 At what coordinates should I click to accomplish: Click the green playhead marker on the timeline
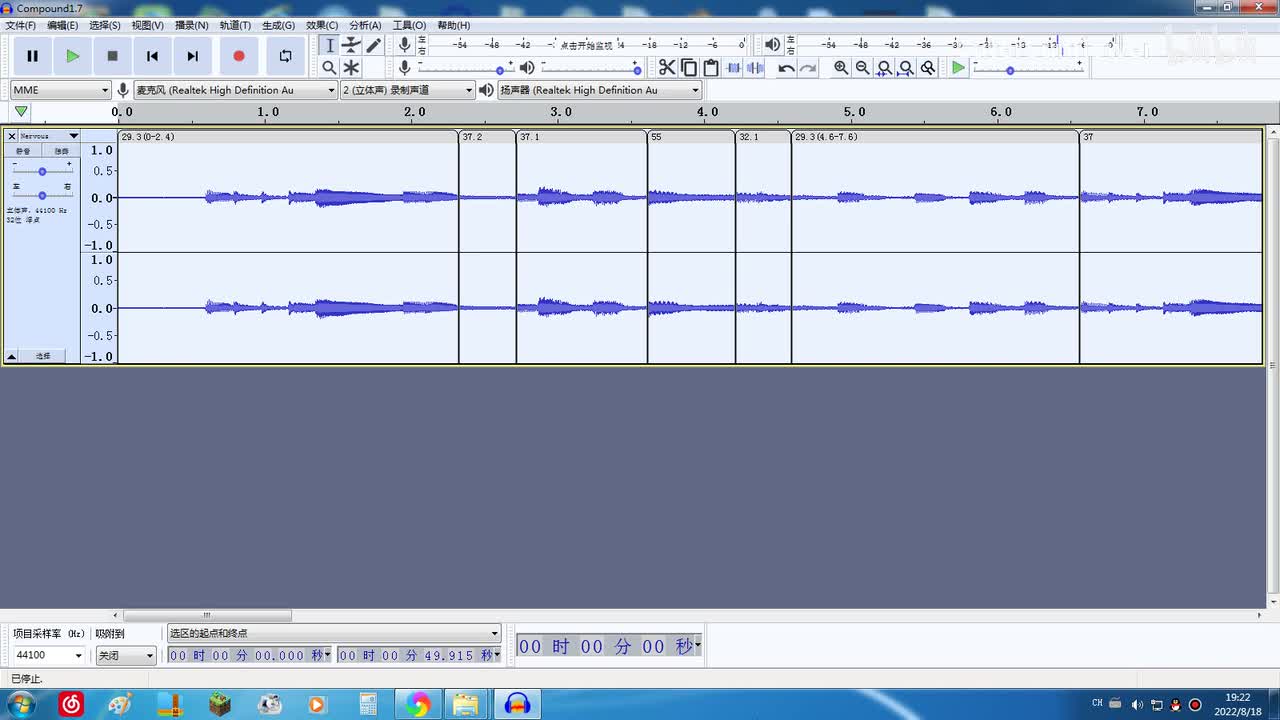(x=21, y=112)
